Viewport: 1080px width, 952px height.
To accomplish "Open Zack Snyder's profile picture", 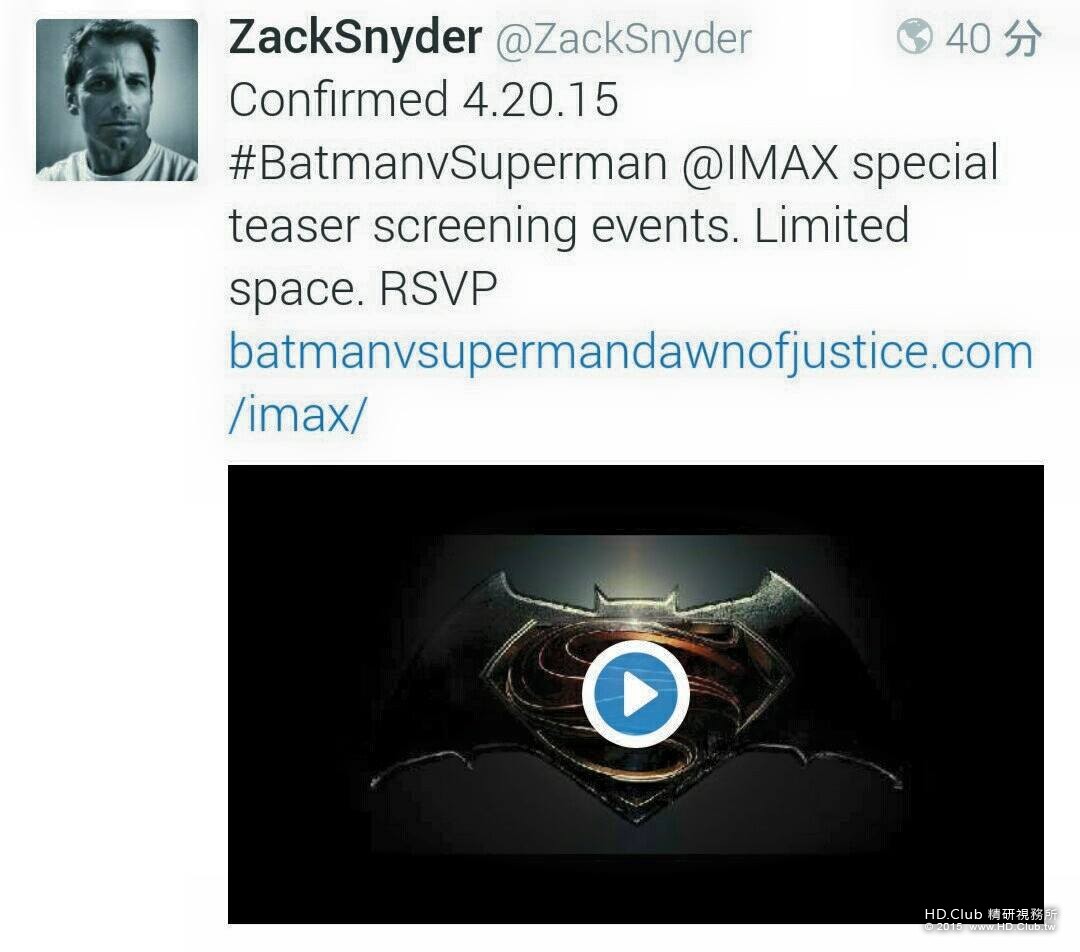I will [x=117, y=100].
